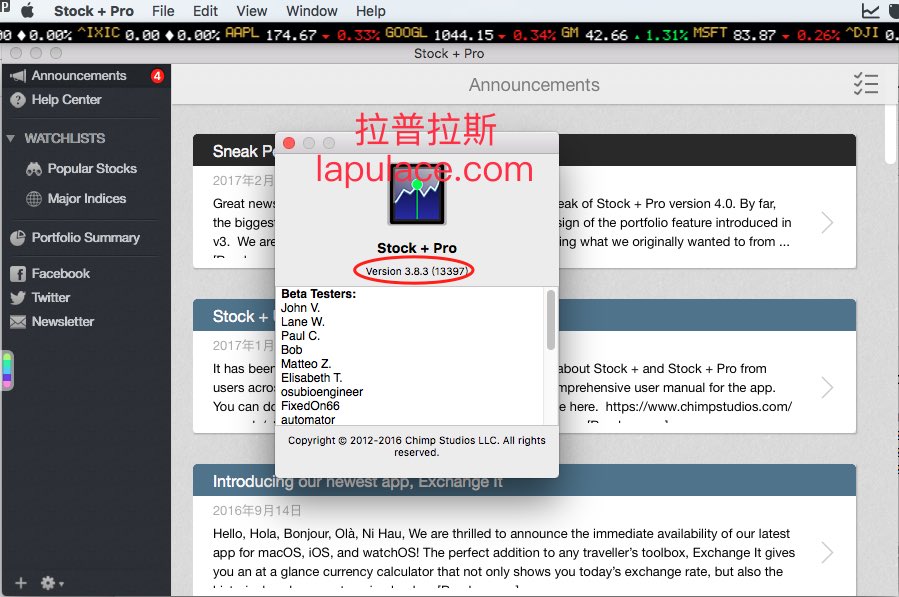Click the Copyright Chimp Studios LLC text

(x=417, y=446)
